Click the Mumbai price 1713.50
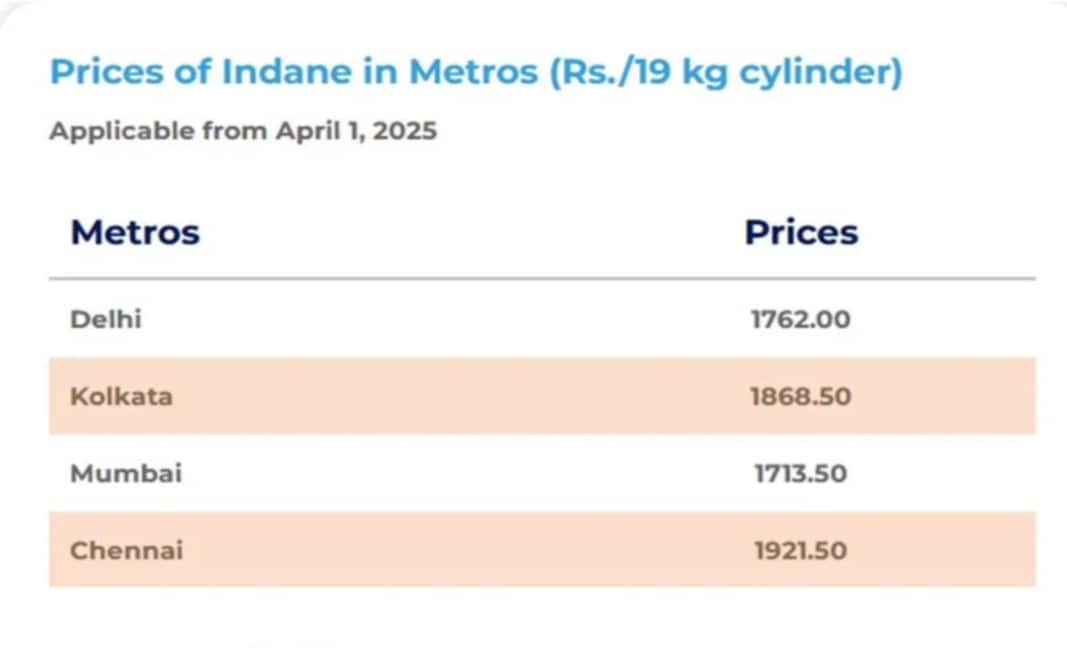 [800, 473]
